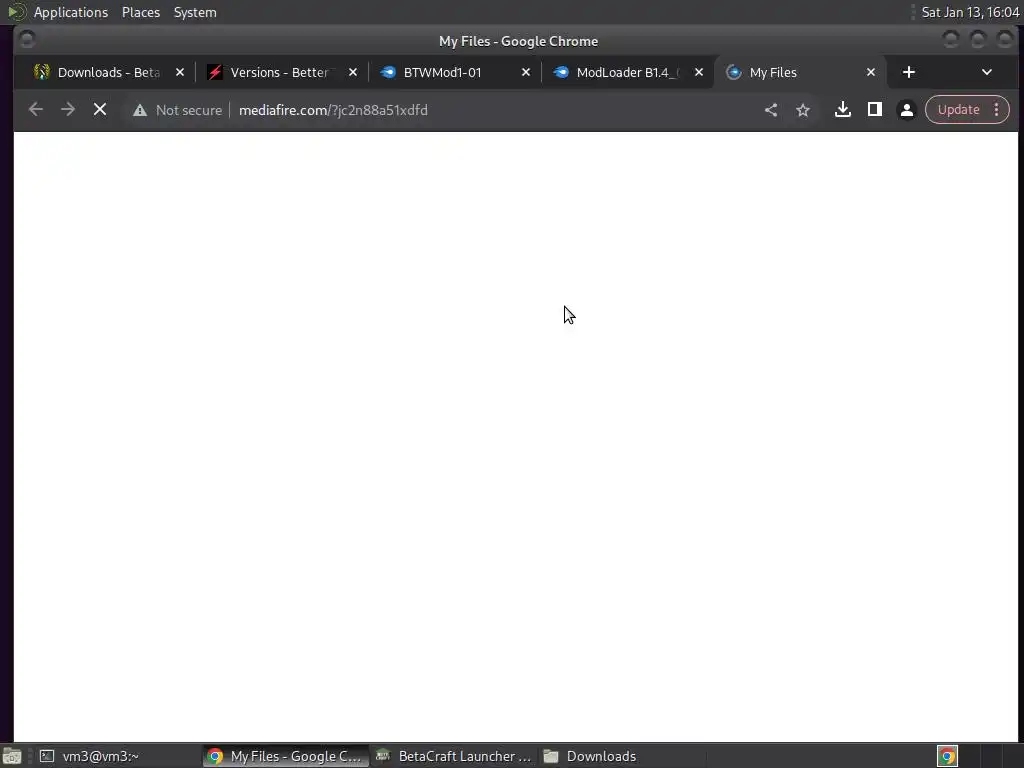Close the ModLoader B1.4 tab

pyautogui.click(x=699, y=72)
